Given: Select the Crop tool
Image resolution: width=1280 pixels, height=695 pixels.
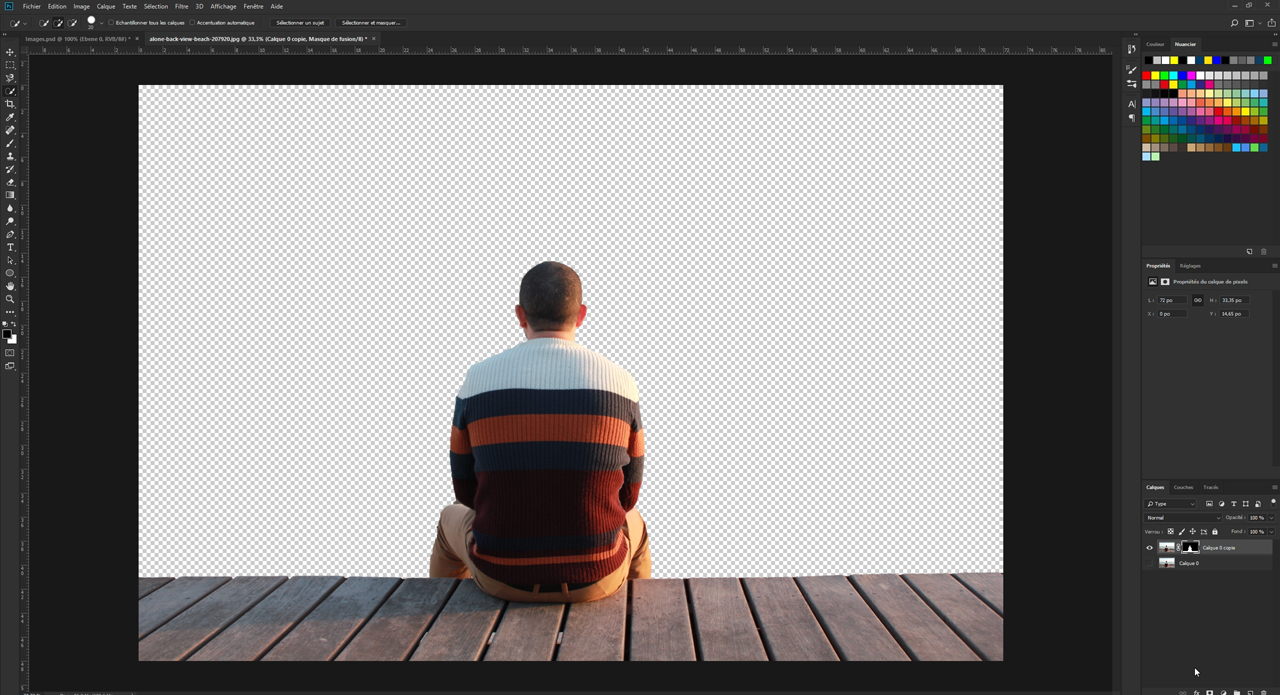Looking at the screenshot, I should coord(10,104).
